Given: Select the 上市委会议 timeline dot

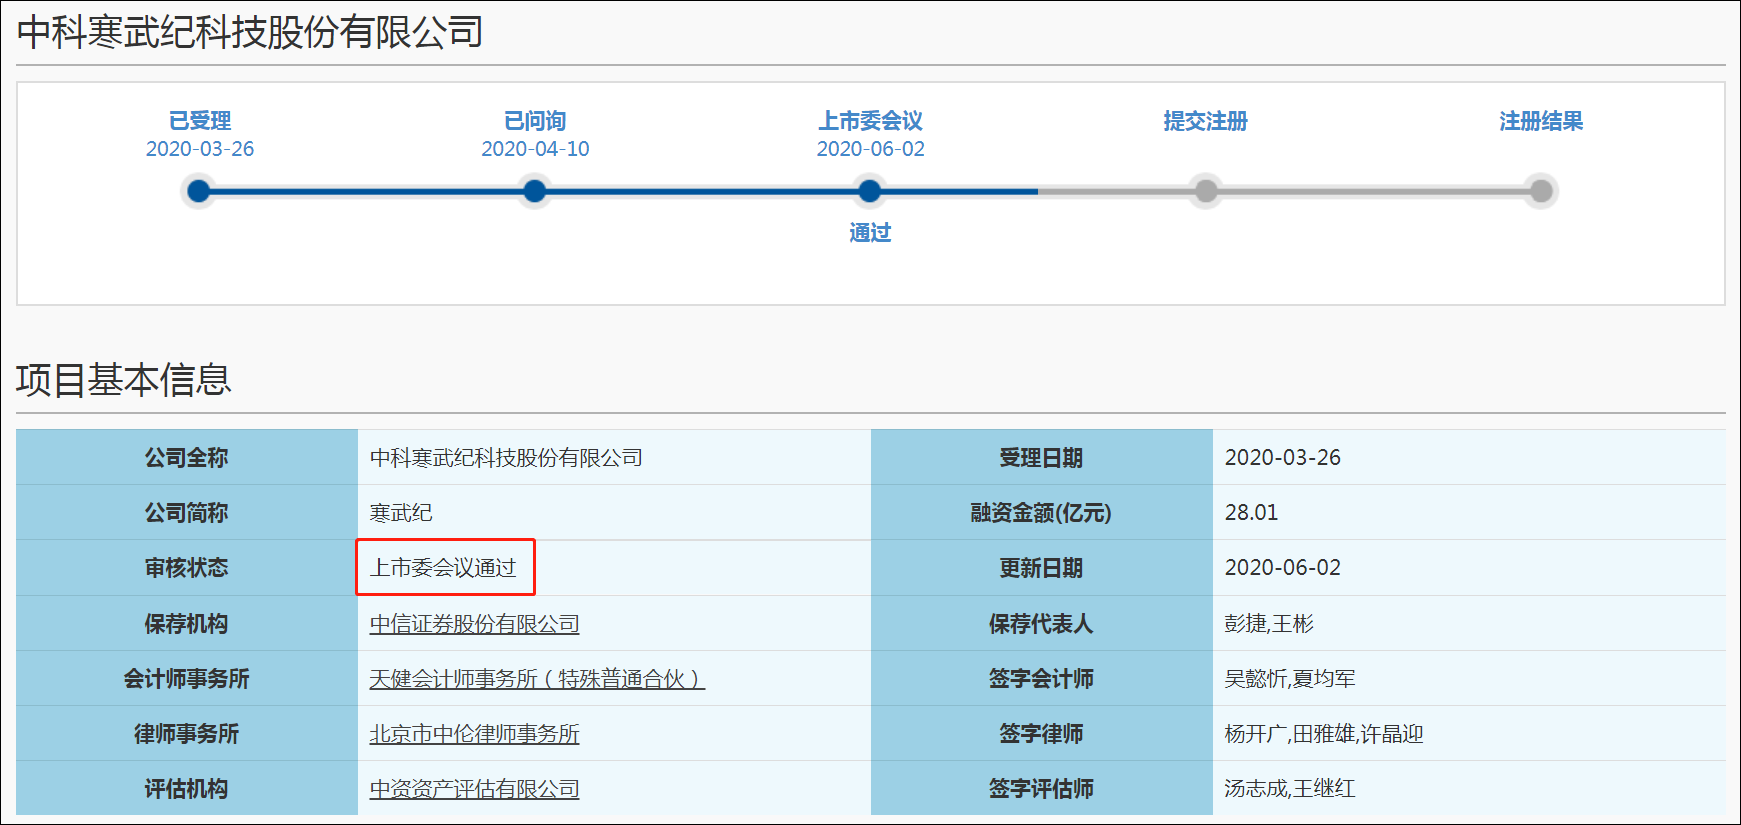Looking at the screenshot, I should [x=870, y=191].
